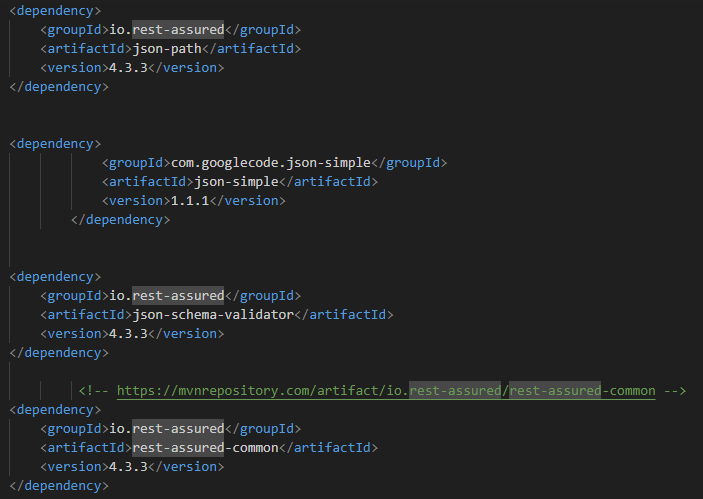Image resolution: width=703 pixels, height=499 pixels.
Task: Click the comment opening marker before the URL
Action: point(93,391)
